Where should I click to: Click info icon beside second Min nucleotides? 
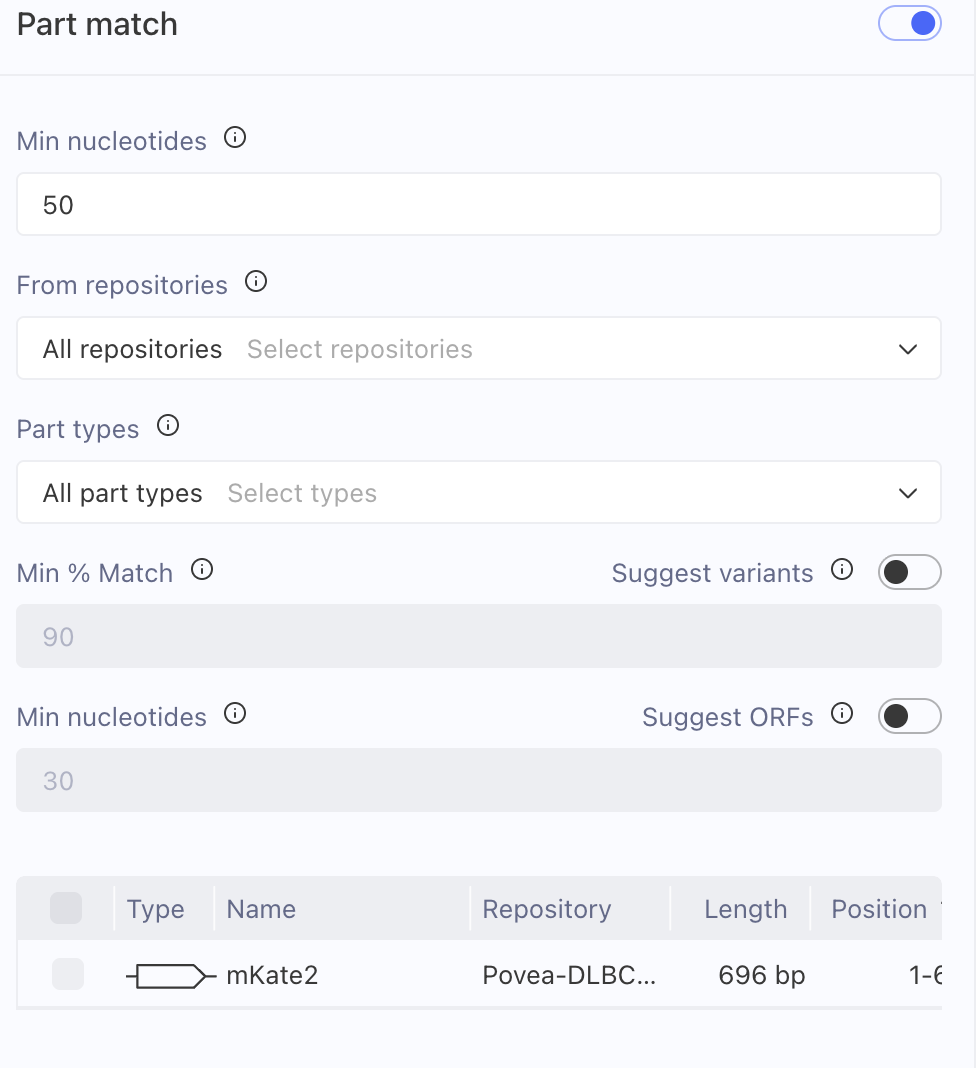click(x=235, y=714)
